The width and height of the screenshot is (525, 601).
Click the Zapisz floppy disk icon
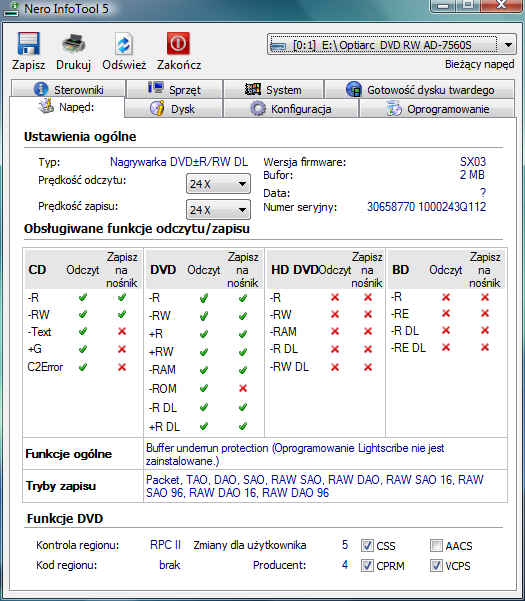[x=28, y=44]
